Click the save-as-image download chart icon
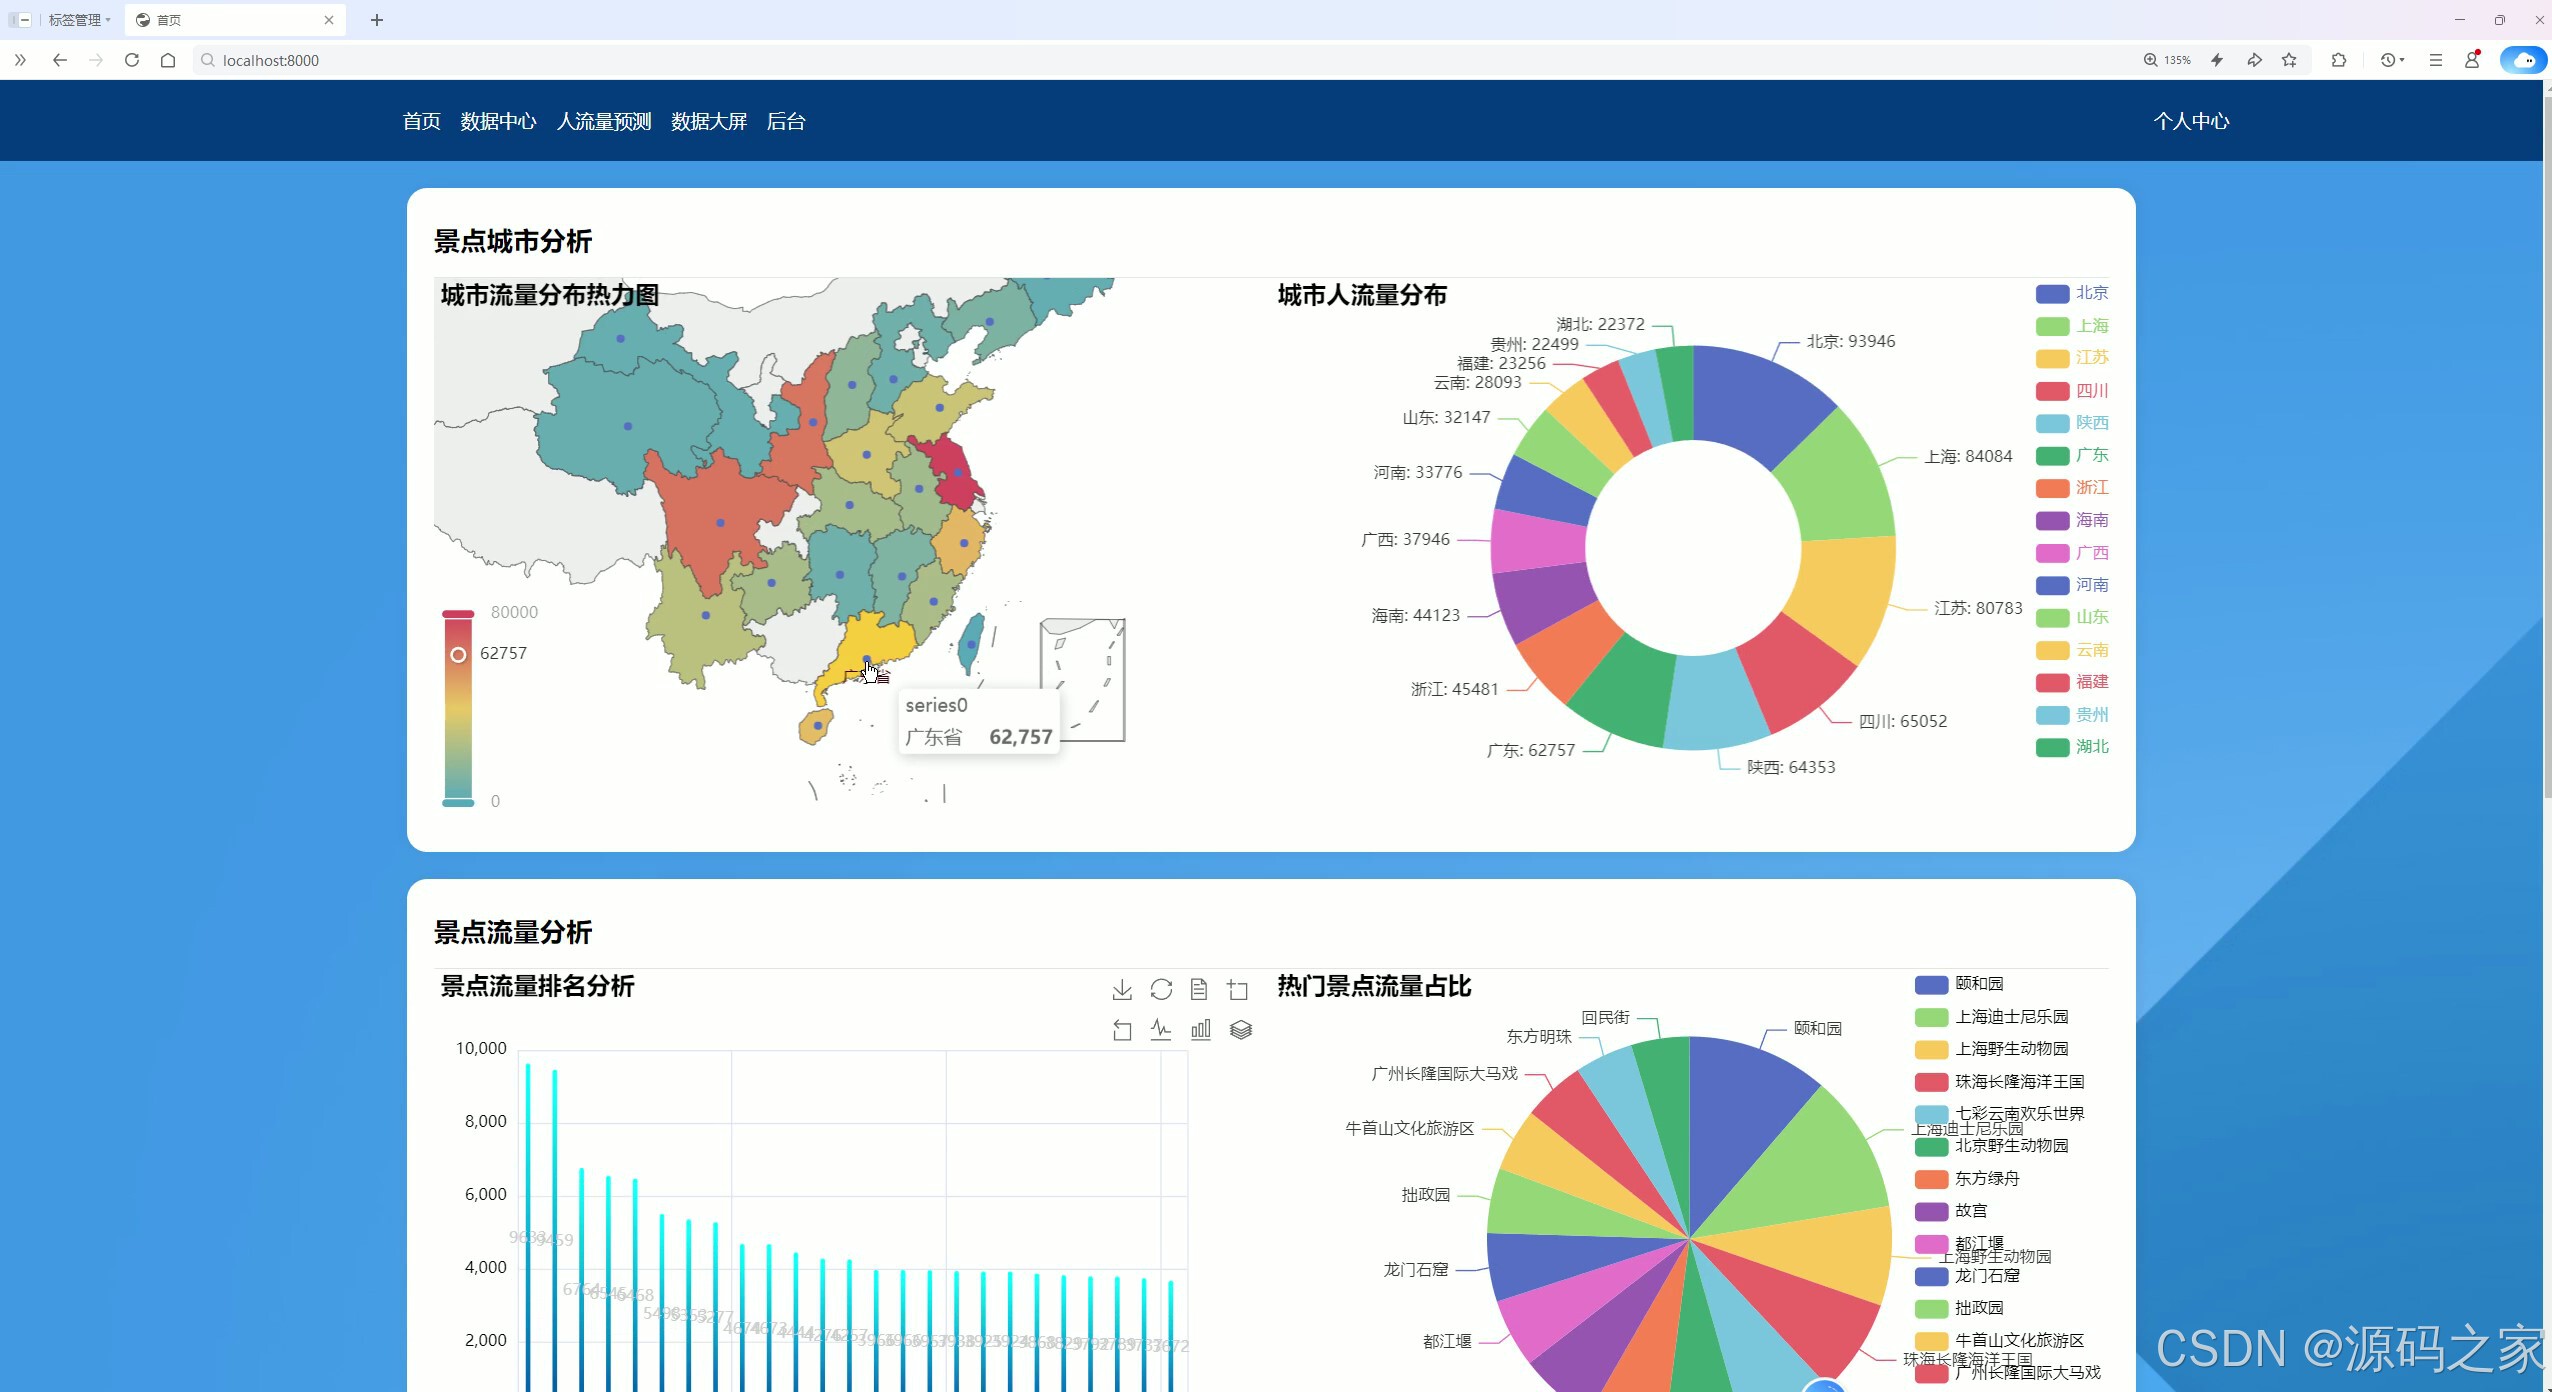 coord(1122,990)
